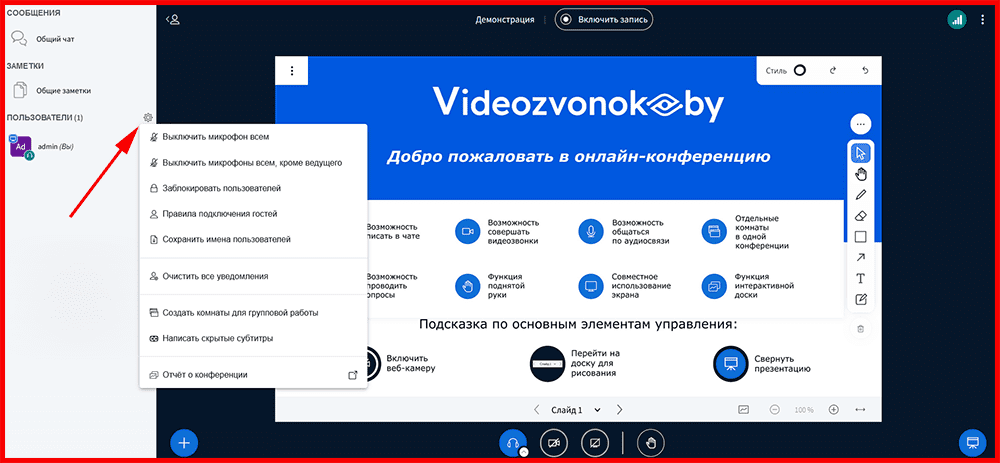
Task: Select Написать скрытые субтитры
Action: (x=253, y=338)
